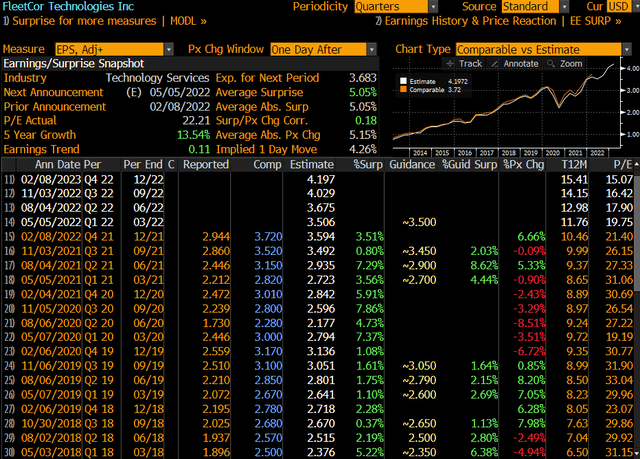
Task: Click the P/E column header
Action: [622, 165]
